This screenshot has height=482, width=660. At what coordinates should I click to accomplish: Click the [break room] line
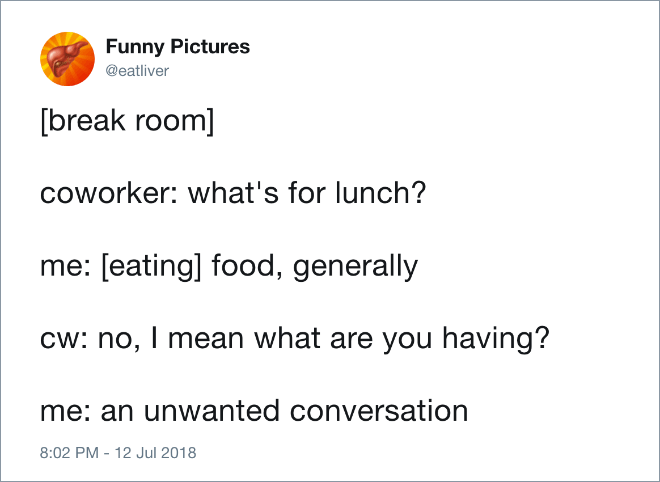tap(128, 121)
